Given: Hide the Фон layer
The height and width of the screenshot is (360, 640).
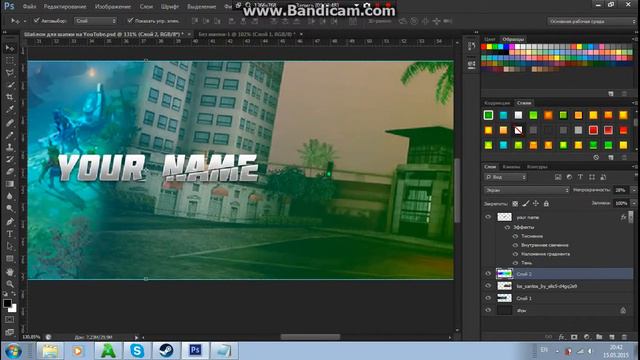Looking at the screenshot, I should [488, 311].
